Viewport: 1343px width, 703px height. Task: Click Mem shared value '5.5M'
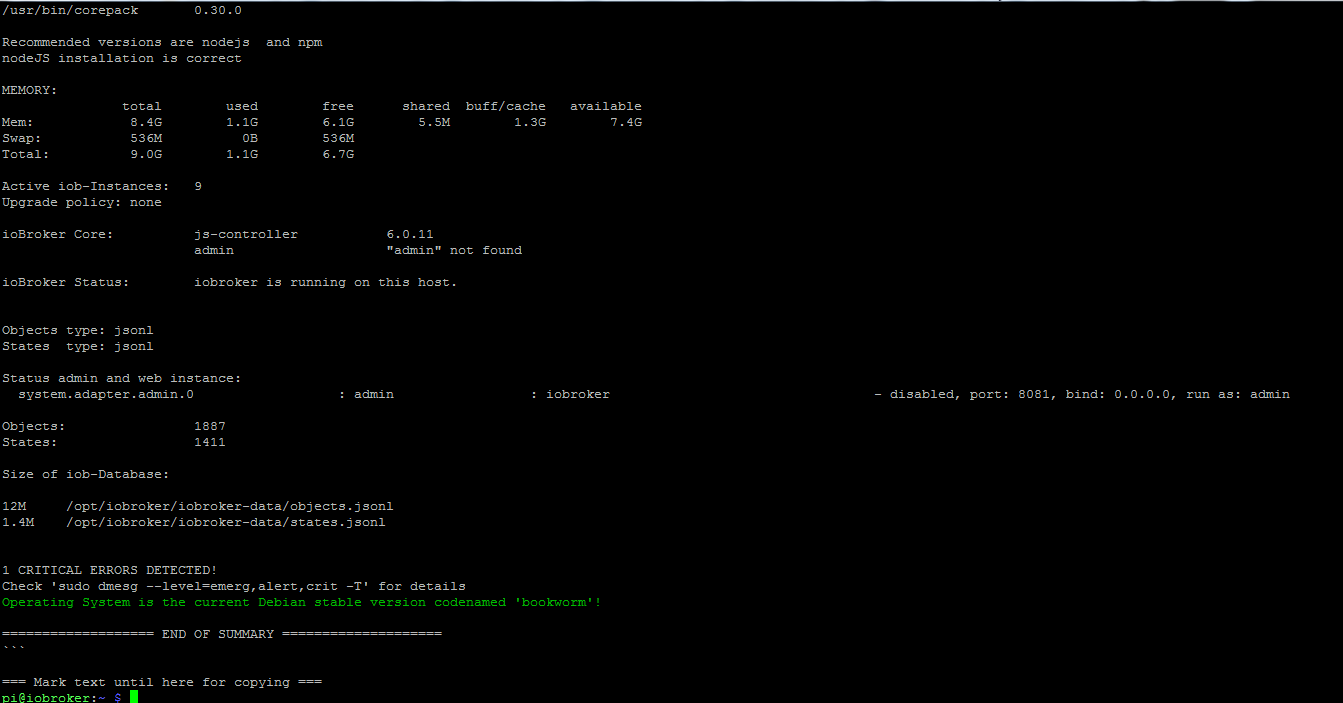pyautogui.click(x=434, y=122)
